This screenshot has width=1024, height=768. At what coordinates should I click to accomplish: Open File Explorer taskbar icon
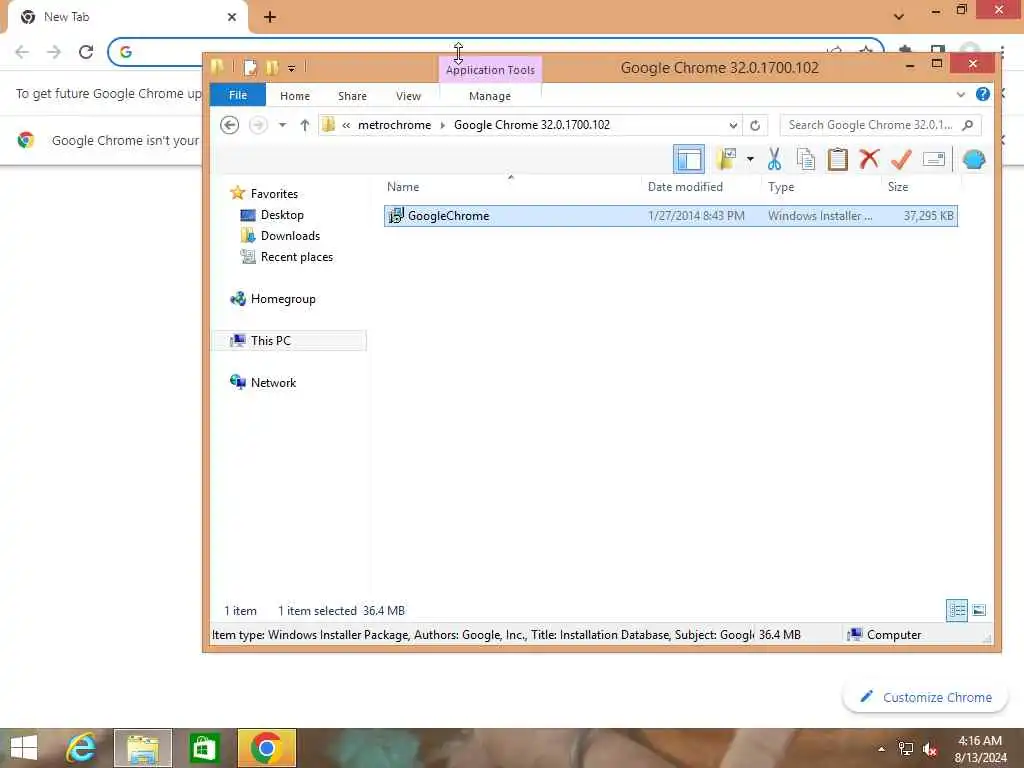pos(143,748)
